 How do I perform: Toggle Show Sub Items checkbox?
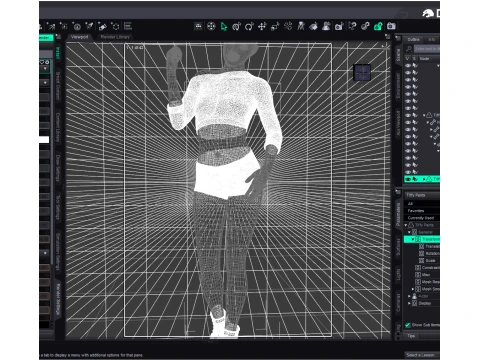tap(407, 325)
